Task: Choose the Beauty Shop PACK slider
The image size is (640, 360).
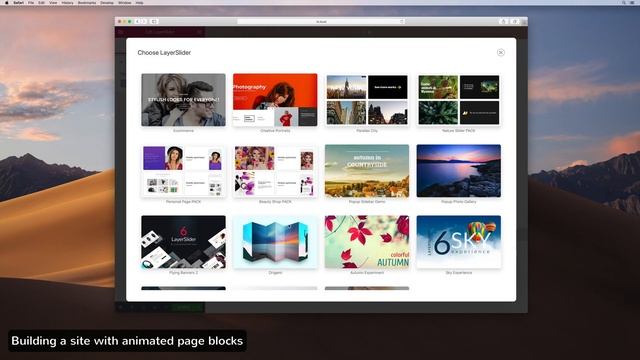Action: (x=275, y=171)
